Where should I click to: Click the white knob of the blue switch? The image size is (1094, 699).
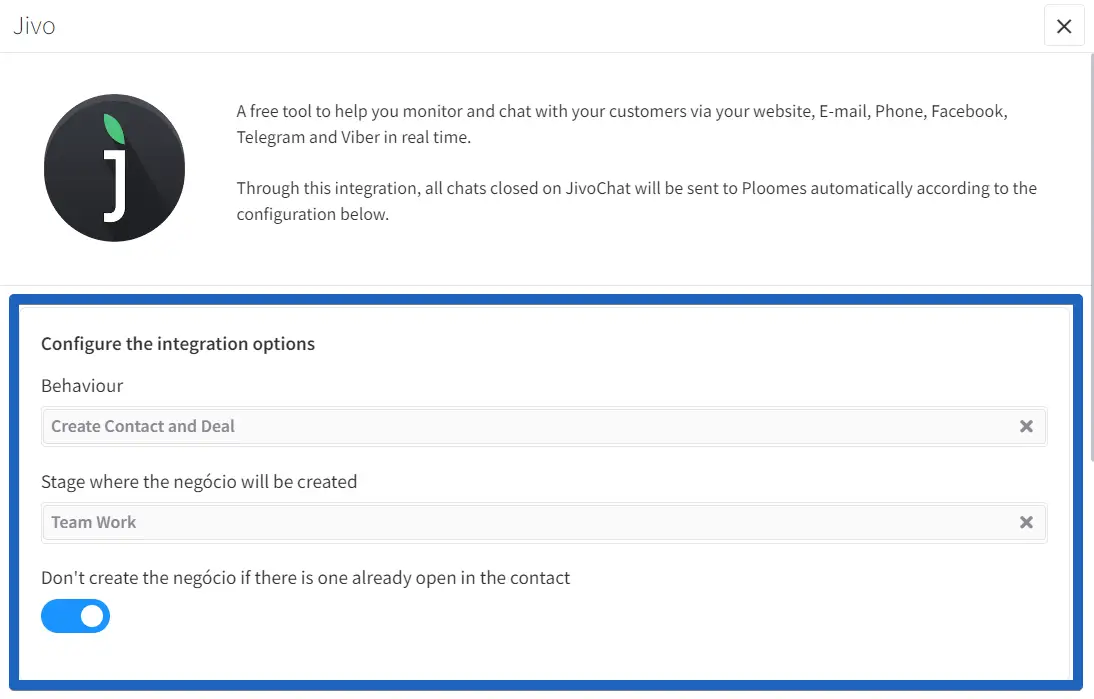pyautogui.click(x=92, y=616)
